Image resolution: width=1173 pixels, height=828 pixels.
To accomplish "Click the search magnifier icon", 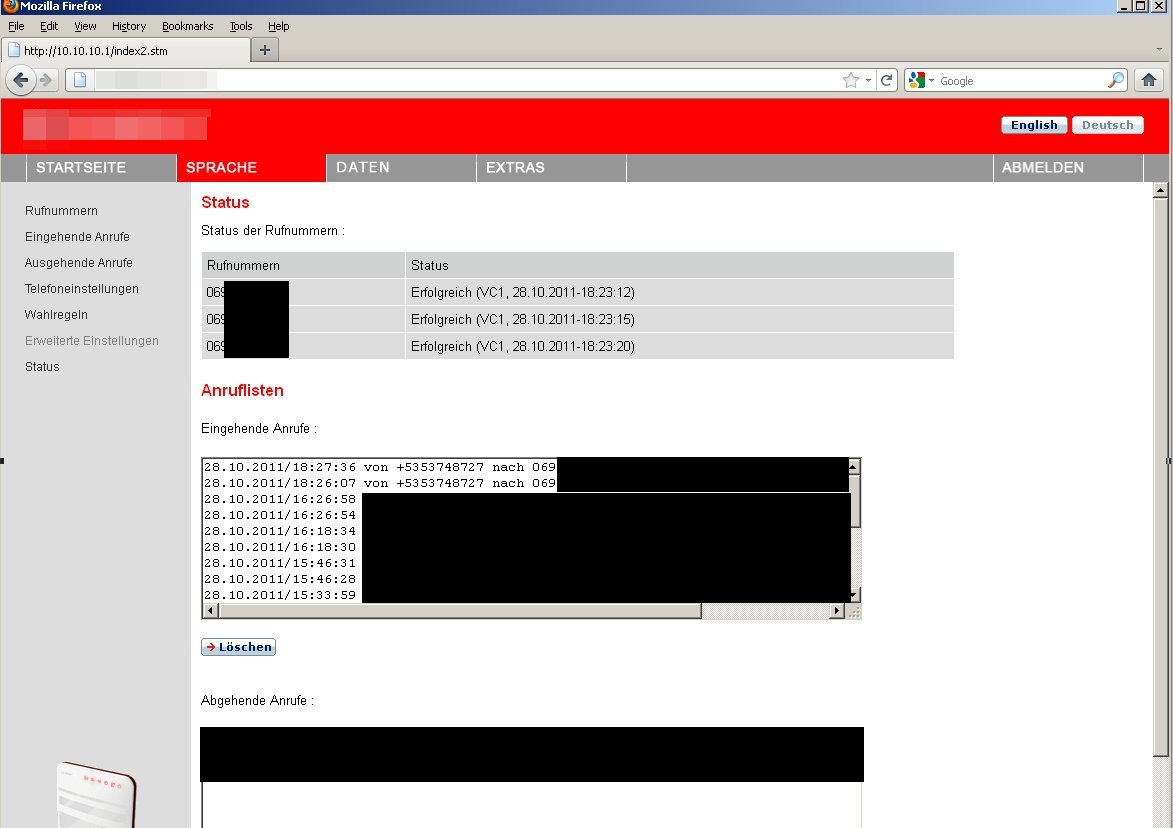I will [1116, 81].
